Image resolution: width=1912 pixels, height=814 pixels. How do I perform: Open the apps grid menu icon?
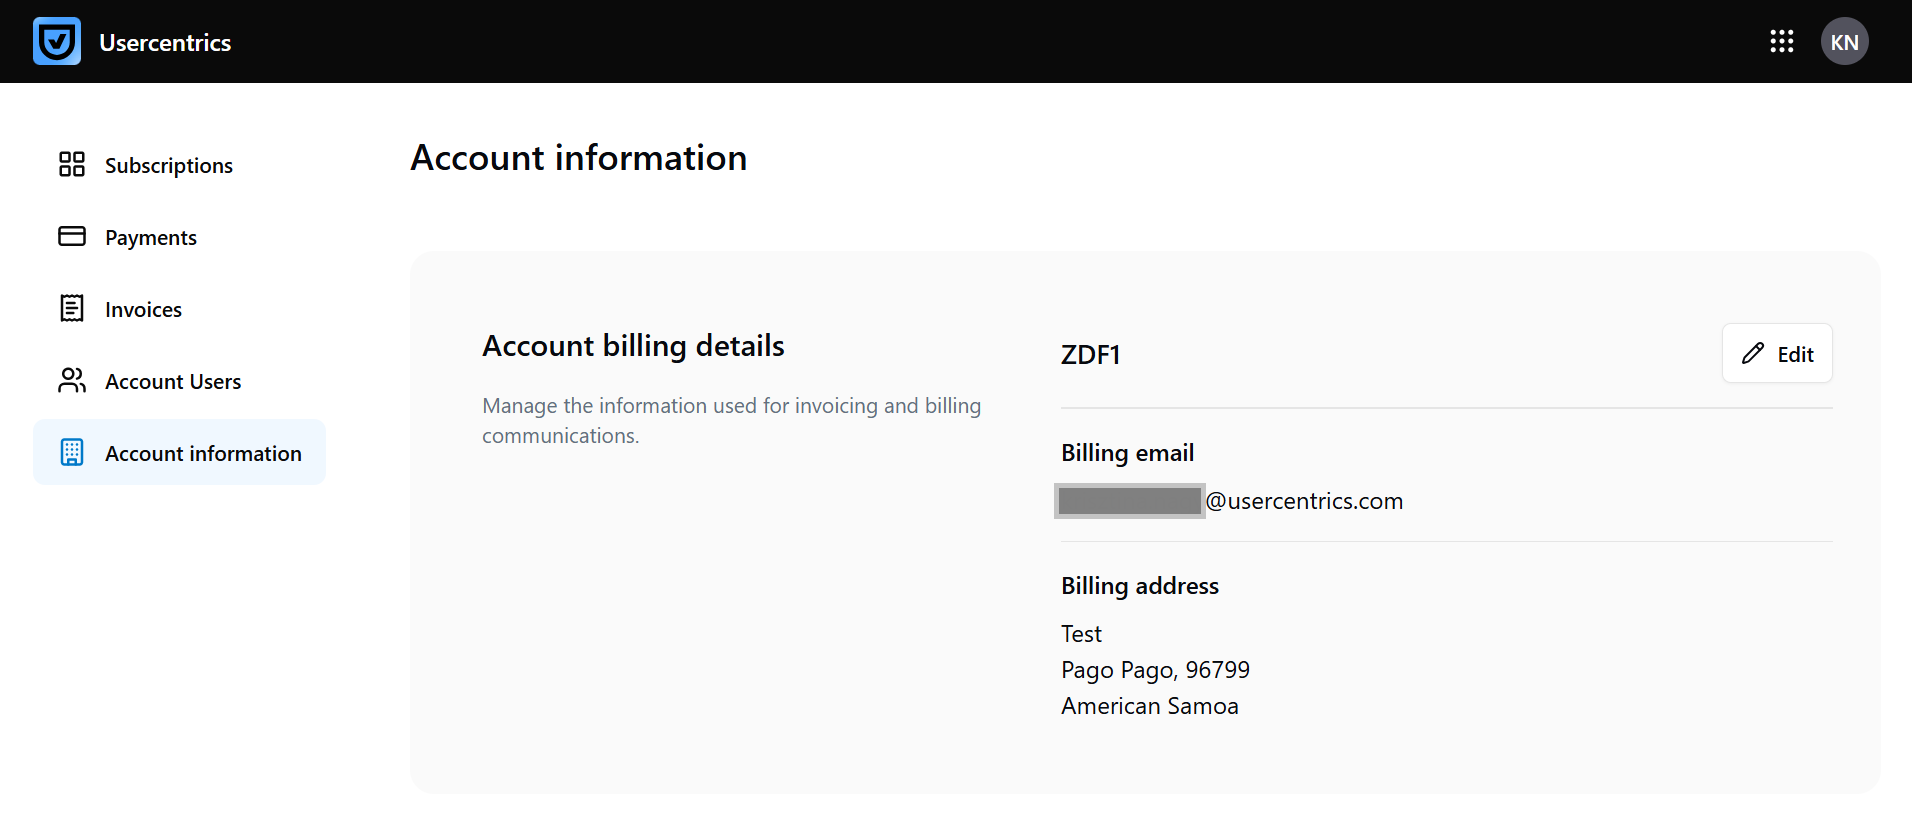coord(1781,41)
